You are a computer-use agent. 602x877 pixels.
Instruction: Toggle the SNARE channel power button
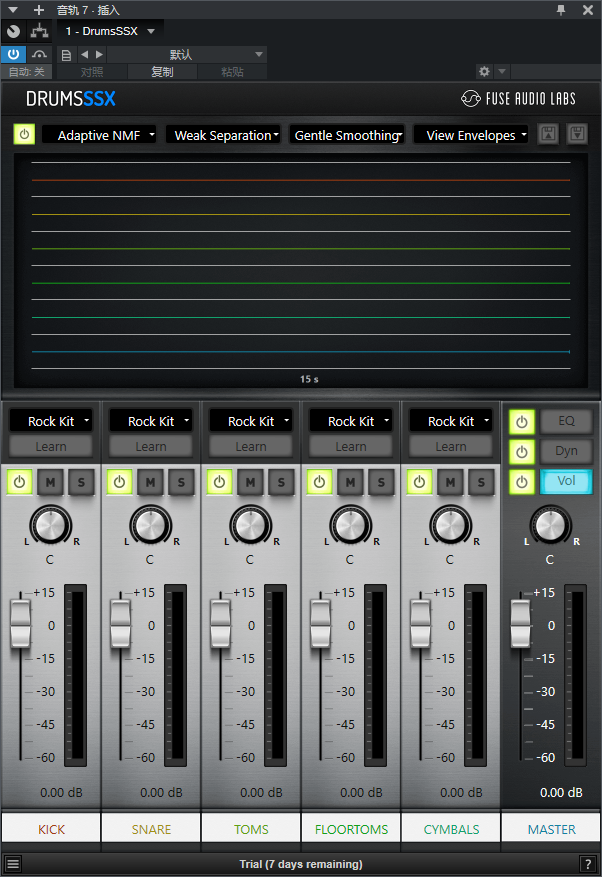tap(119, 482)
